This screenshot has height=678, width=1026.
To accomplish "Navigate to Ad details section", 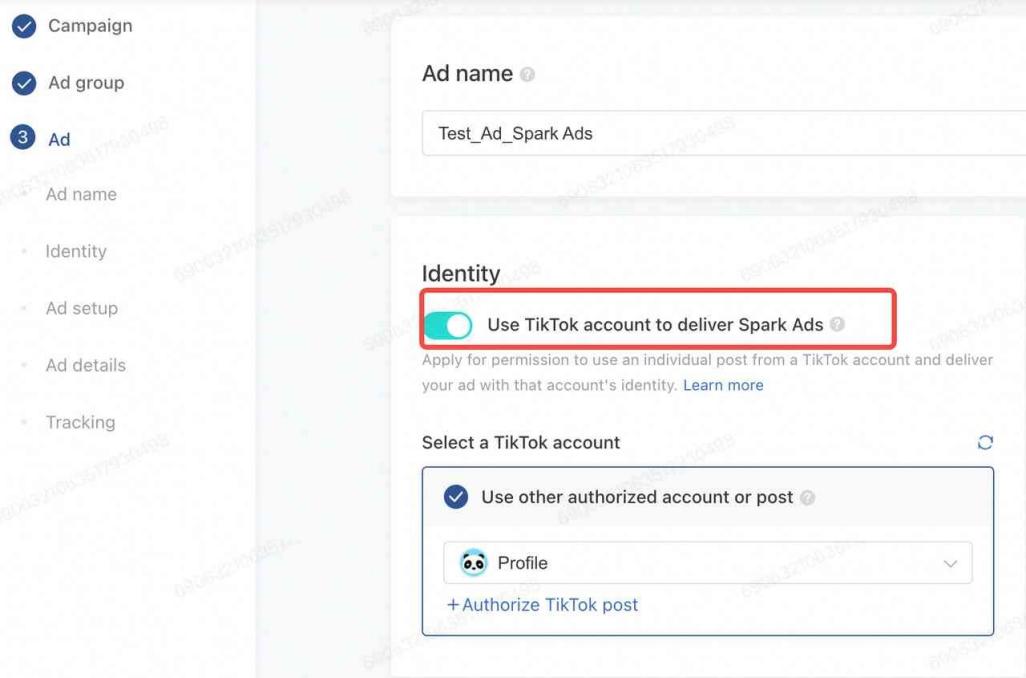I will tap(86, 365).
